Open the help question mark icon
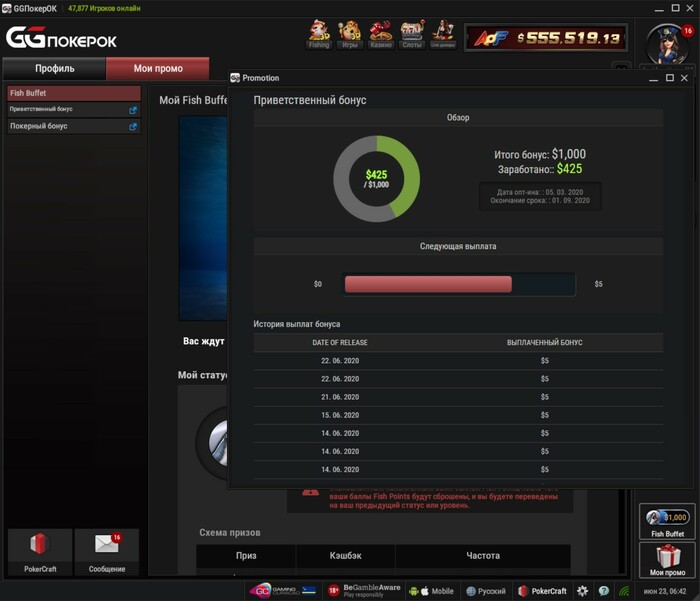 coord(604,591)
